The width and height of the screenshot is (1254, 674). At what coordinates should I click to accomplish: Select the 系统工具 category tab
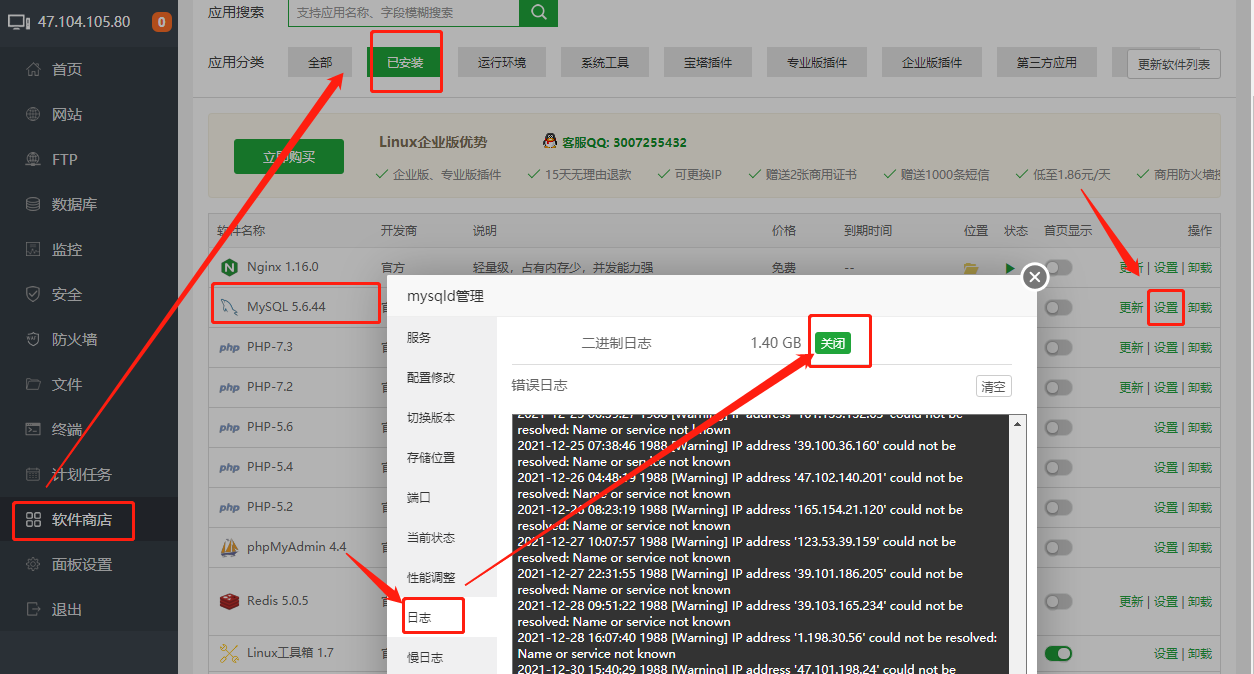click(x=605, y=62)
